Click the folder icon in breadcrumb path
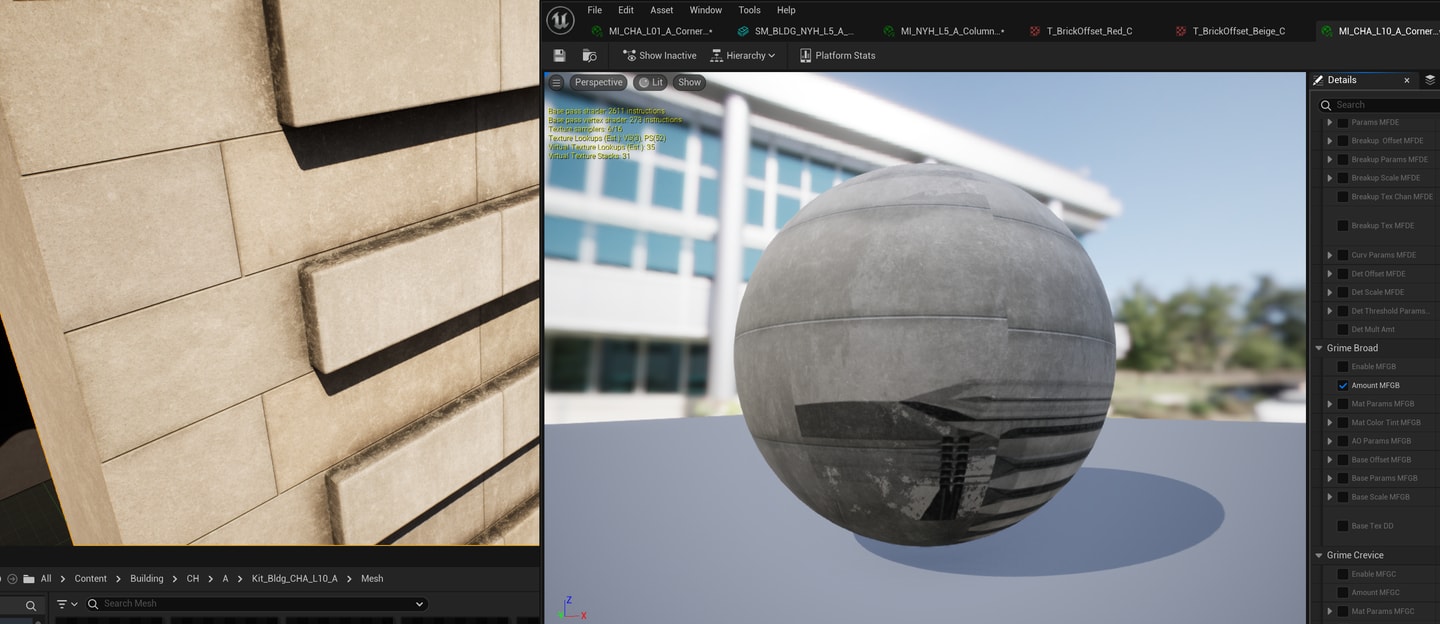 tap(29, 579)
